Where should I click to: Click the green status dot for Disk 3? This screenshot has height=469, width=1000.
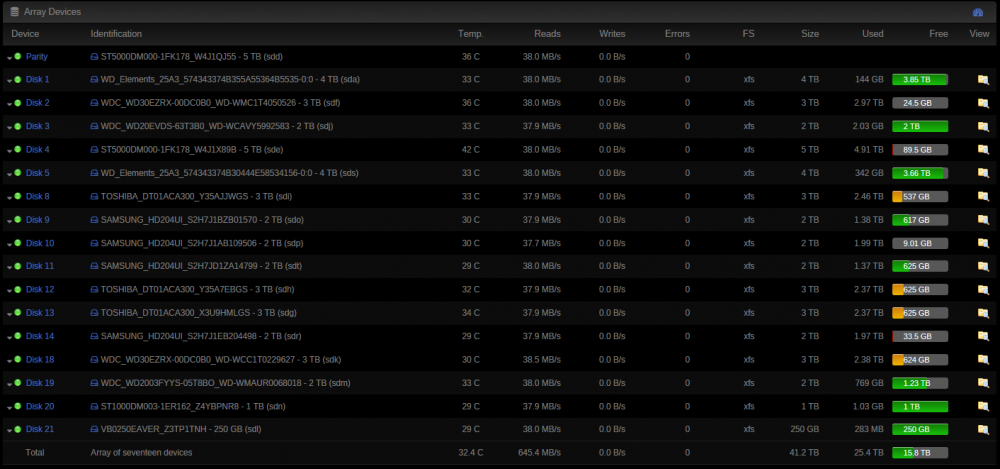point(18,126)
